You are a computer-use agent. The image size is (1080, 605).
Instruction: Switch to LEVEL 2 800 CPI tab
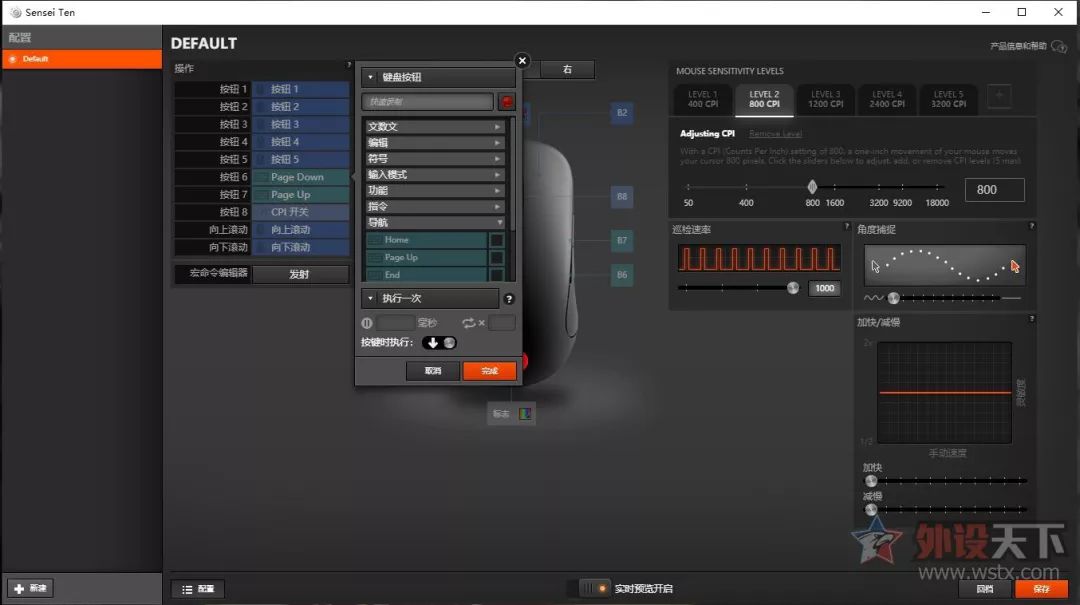coord(765,99)
